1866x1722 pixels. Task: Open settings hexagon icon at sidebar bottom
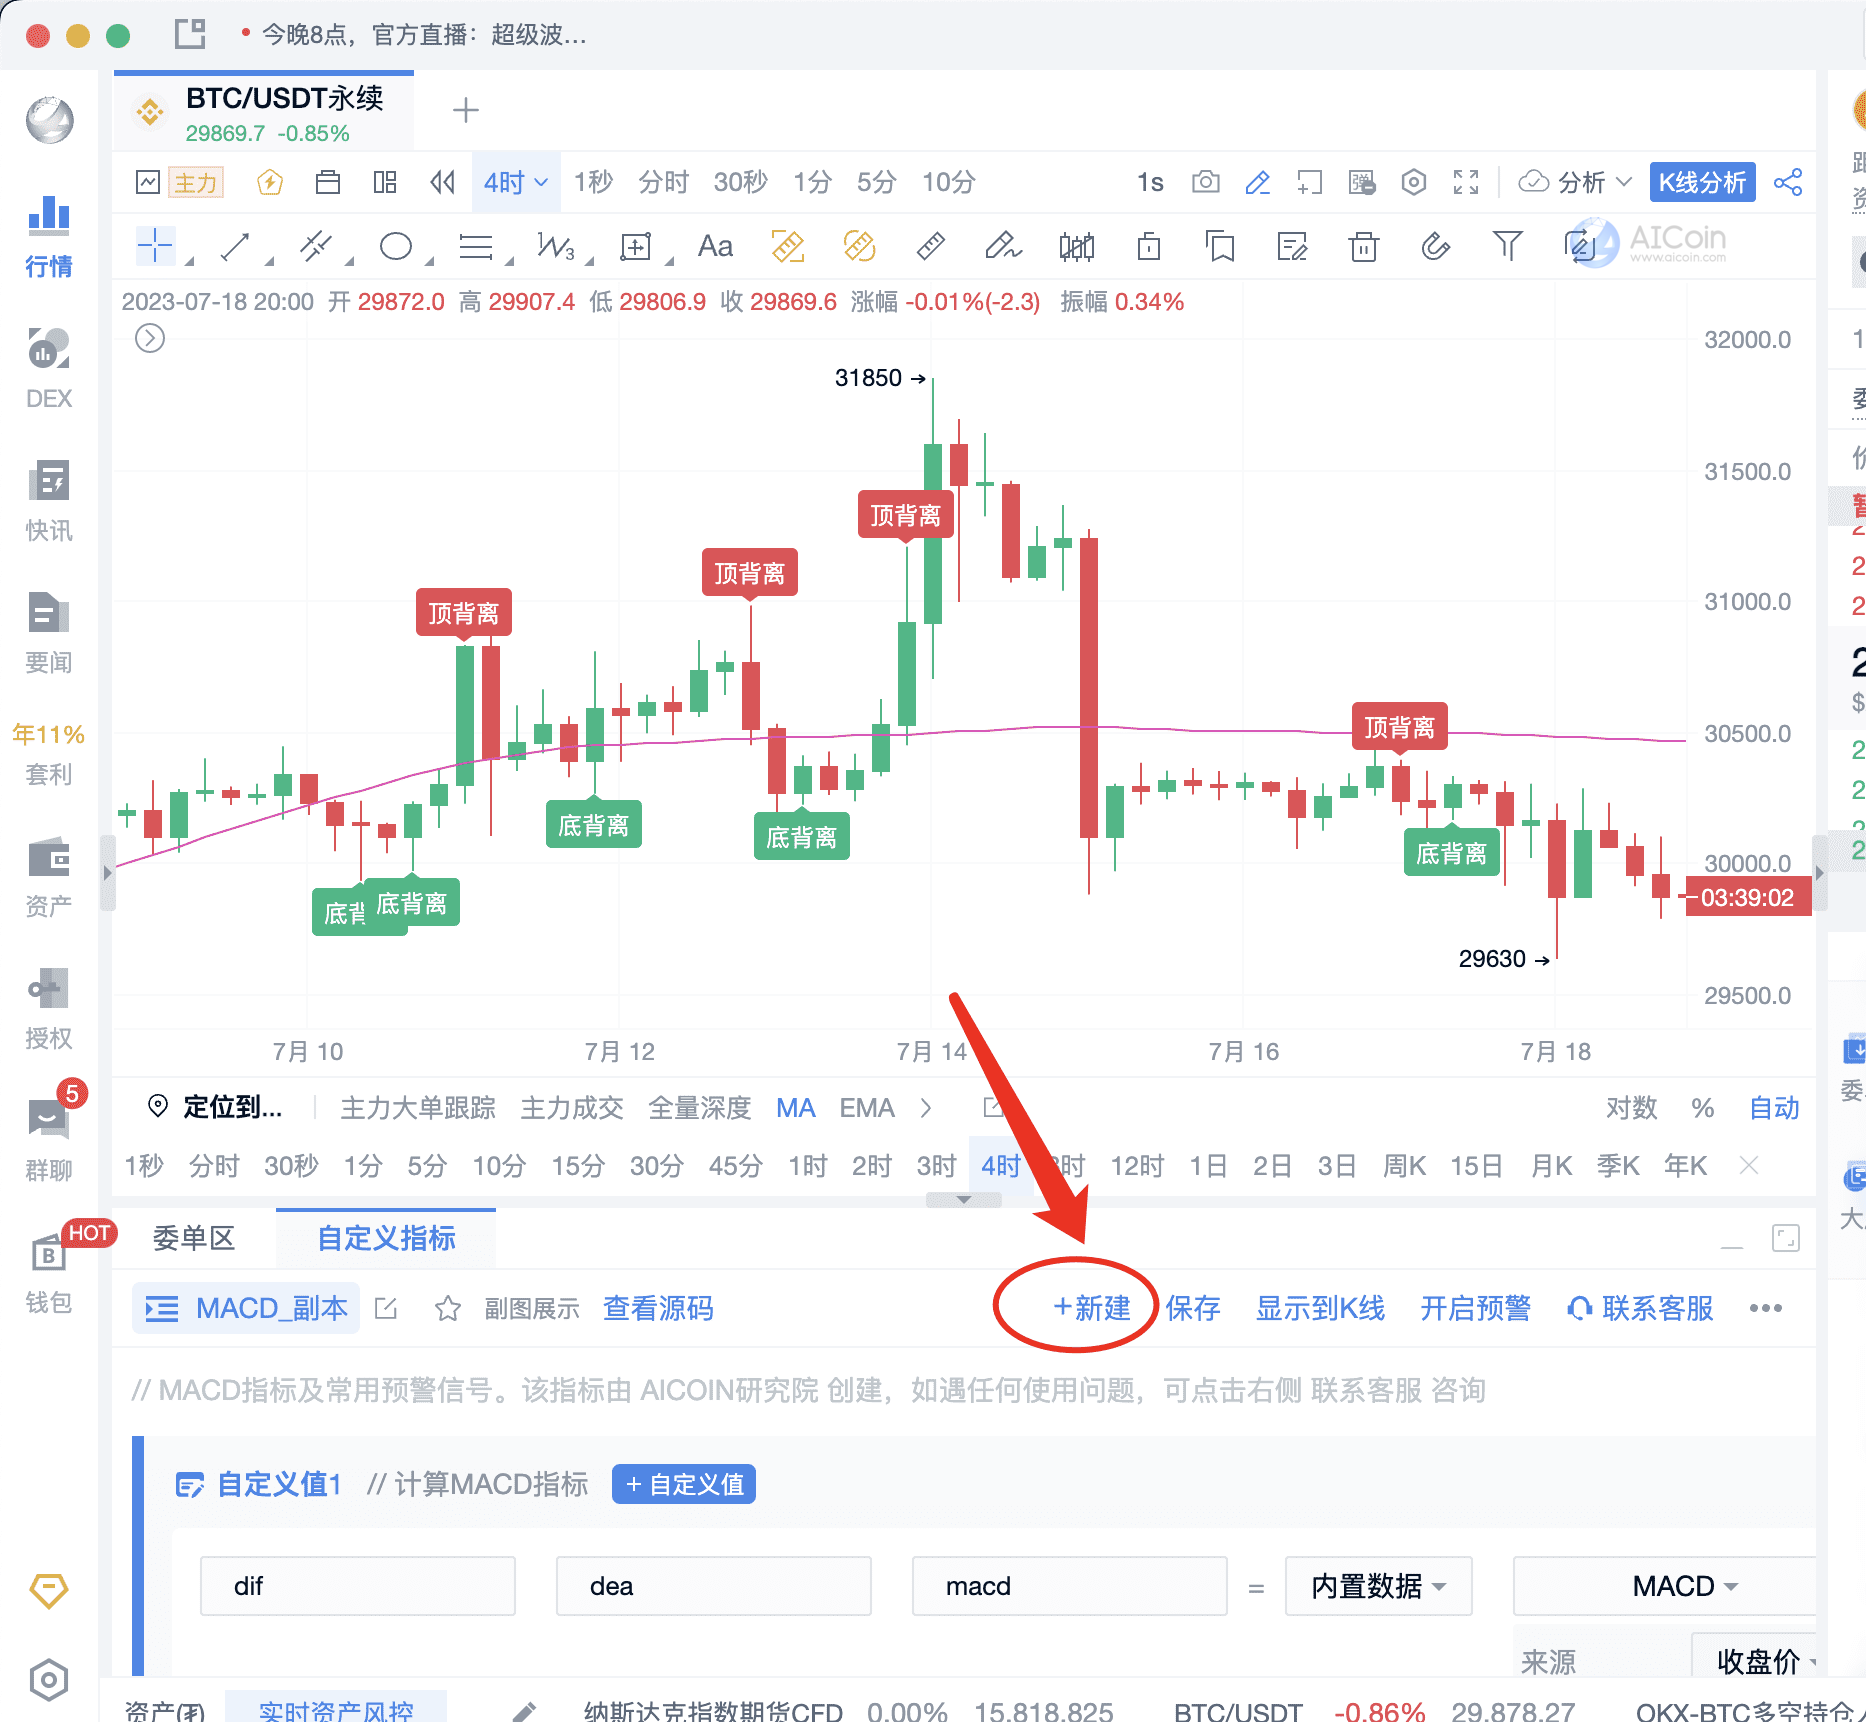[49, 1681]
